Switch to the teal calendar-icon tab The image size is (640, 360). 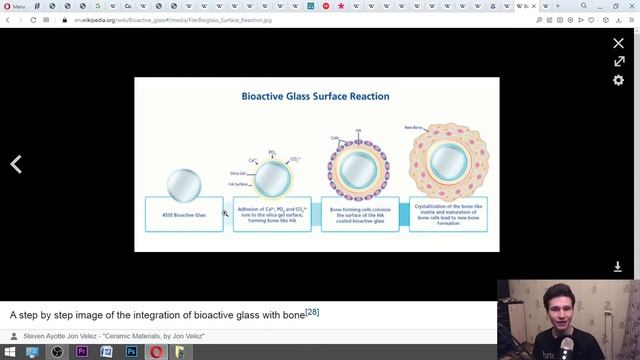click(x=311, y=6)
